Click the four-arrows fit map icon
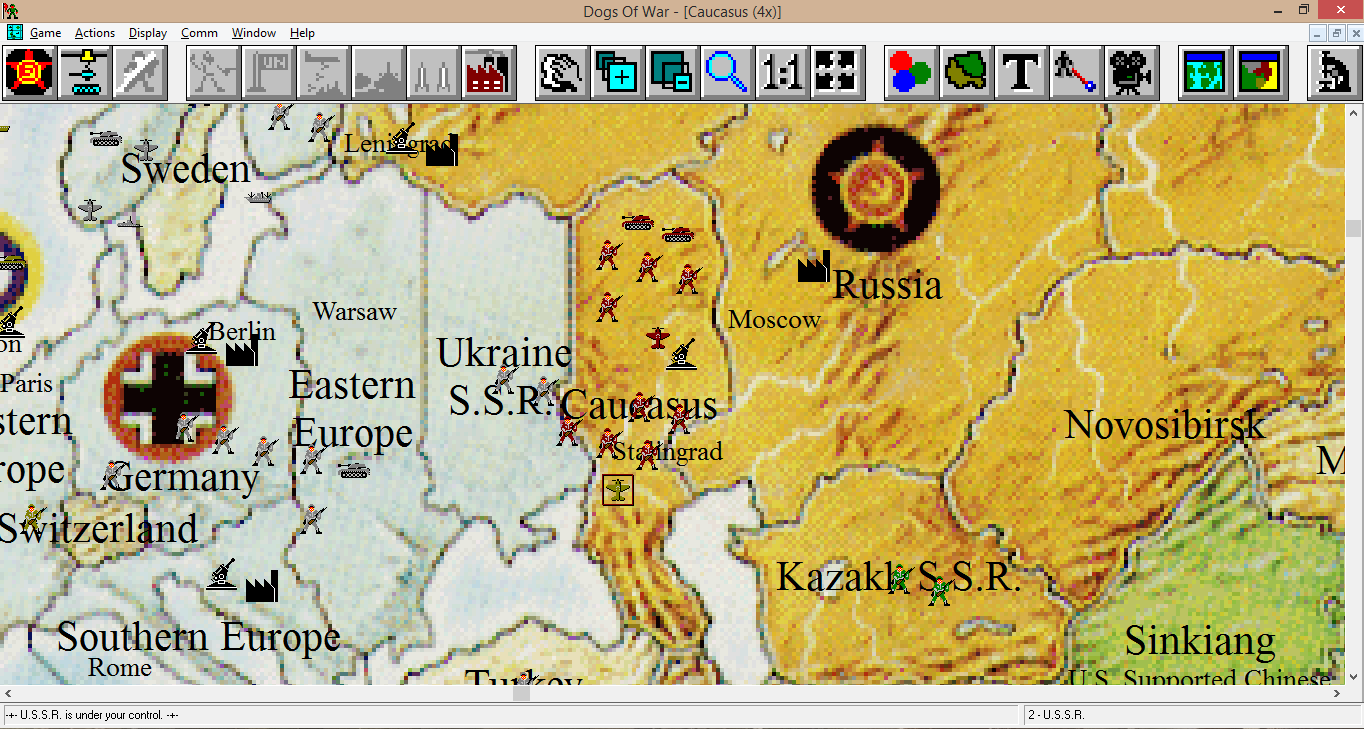The height and width of the screenshot is (729, 1364). point(837,72)
